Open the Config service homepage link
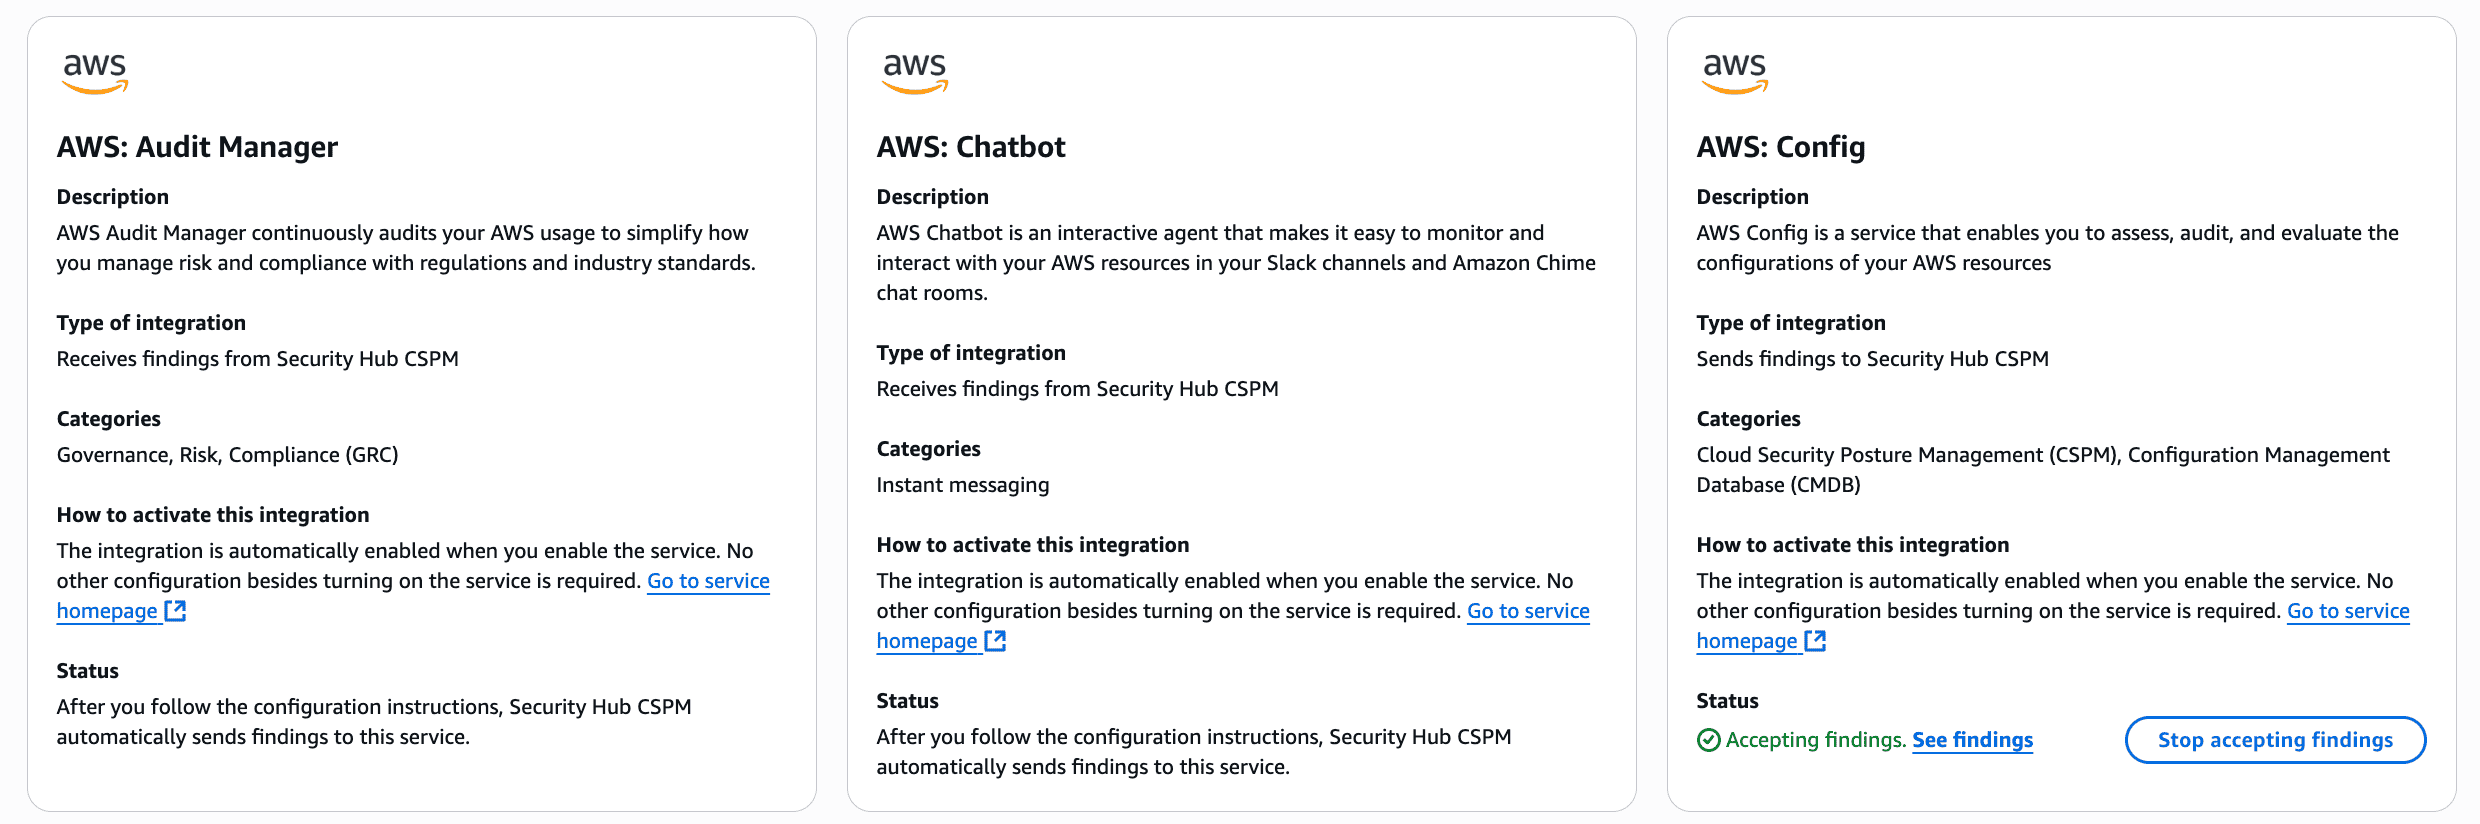The image size is (2480, 824). [x=2348, y=611]
